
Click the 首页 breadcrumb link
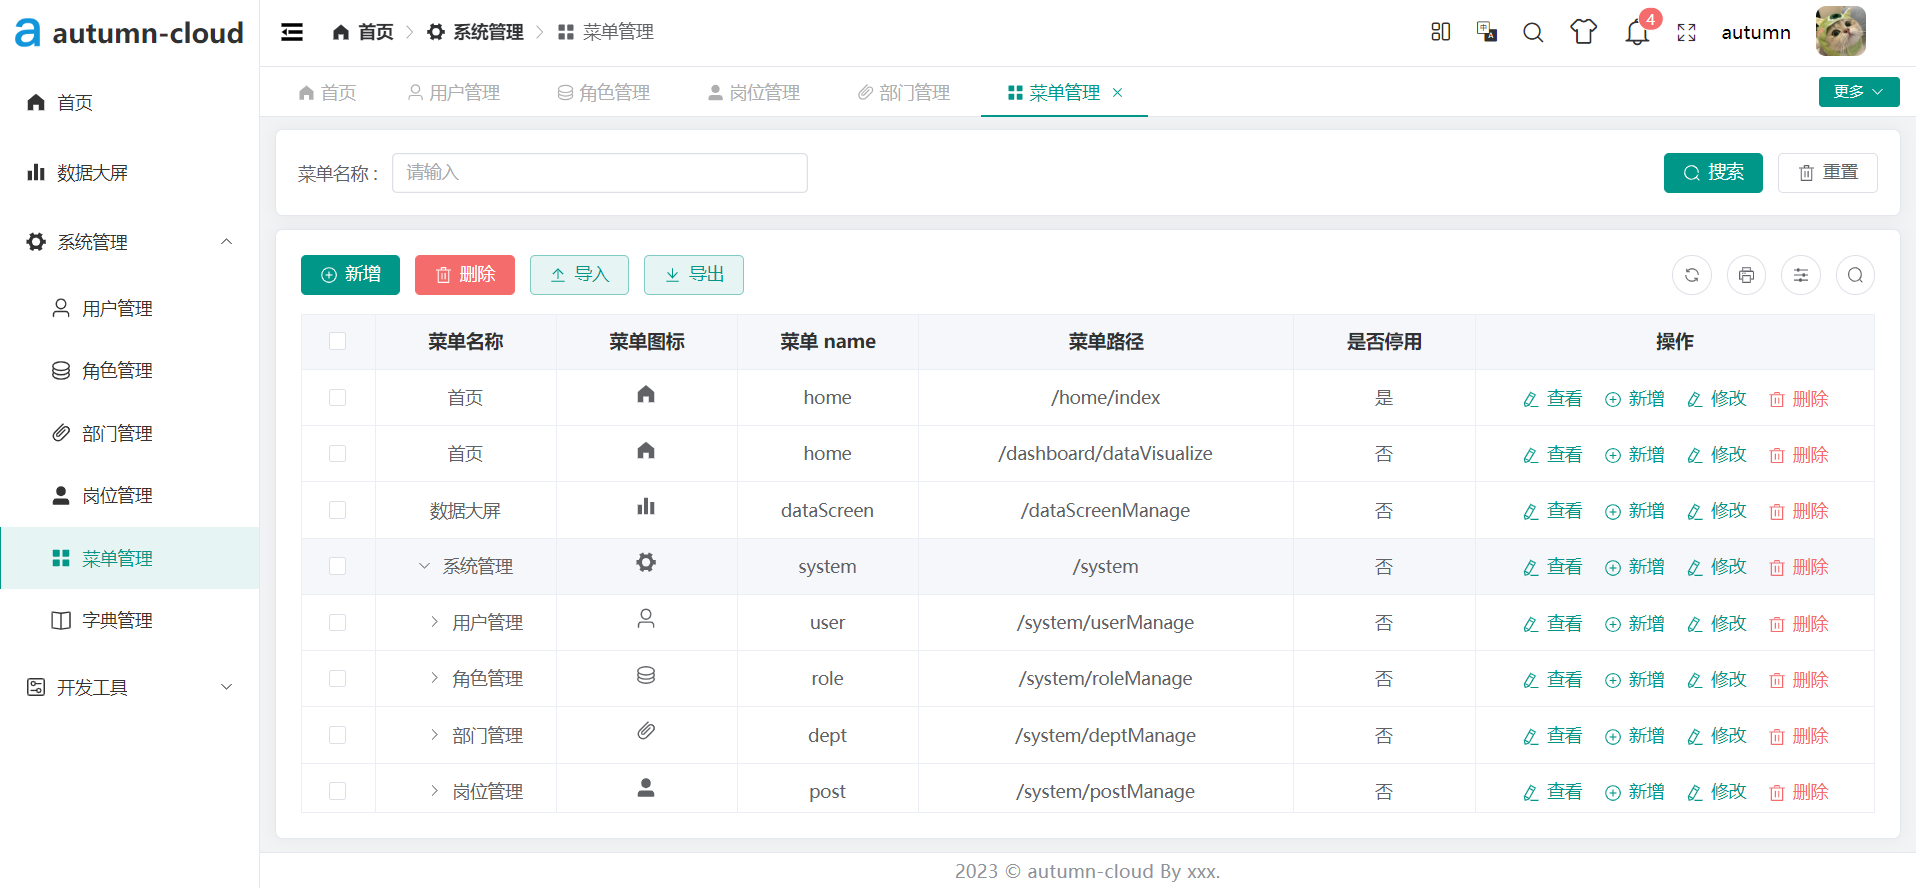click(363, 32)
